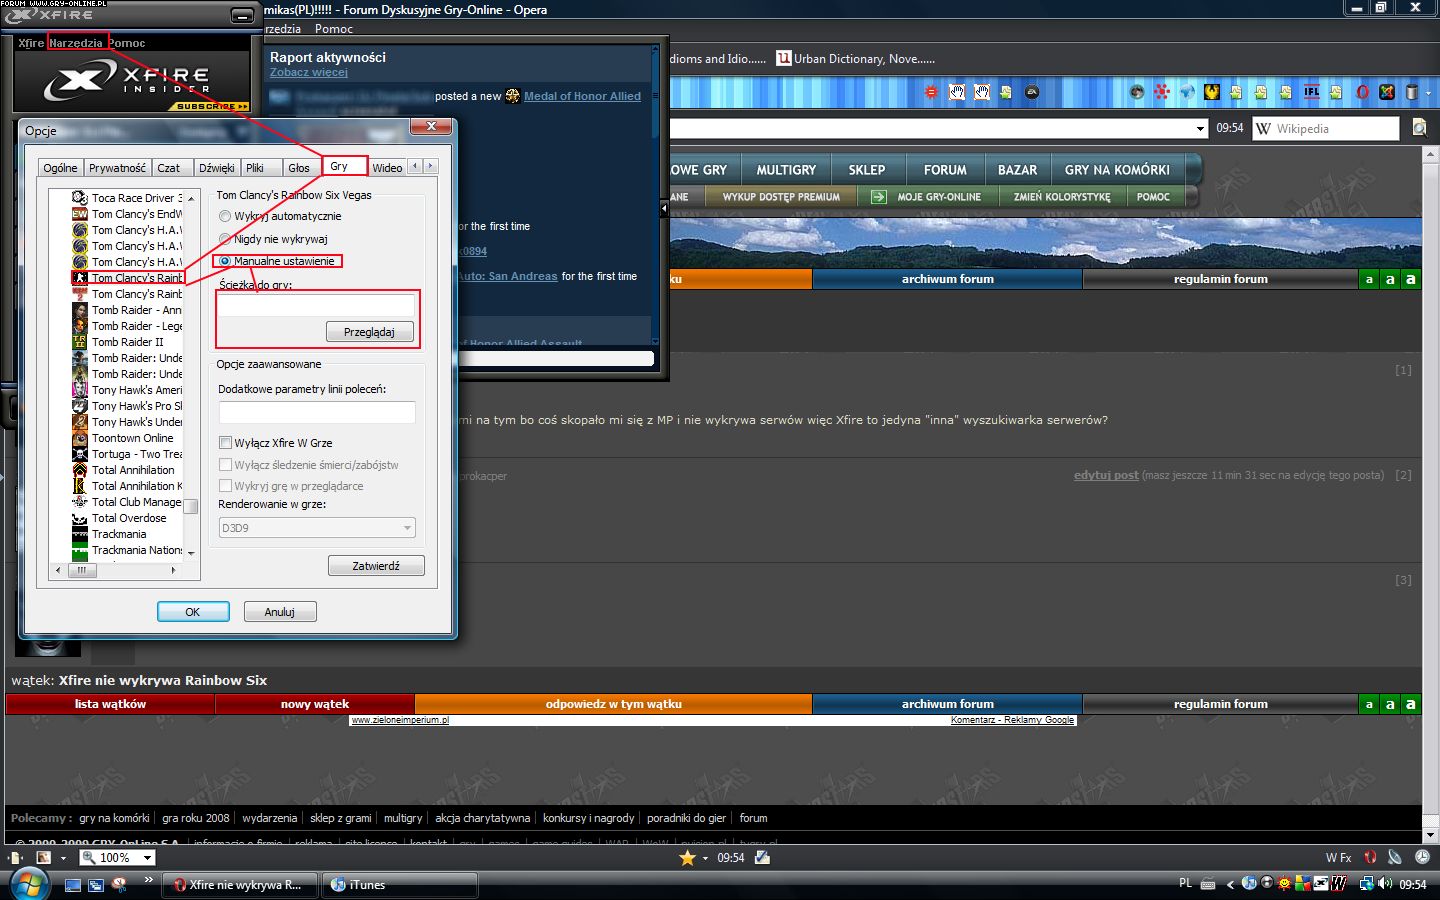Open the Windows Start orb
Viewport: 1440px width, 900px height.
(x=28, y=884)
